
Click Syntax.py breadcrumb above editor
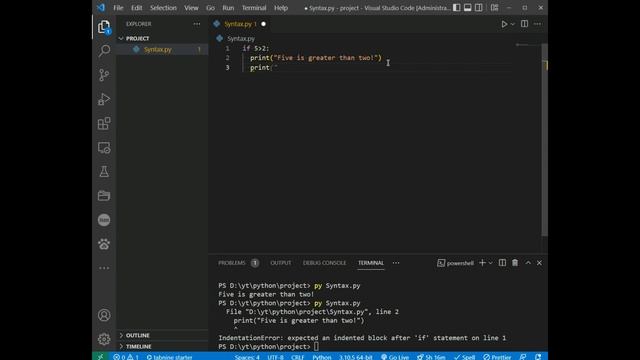point(241,38)
